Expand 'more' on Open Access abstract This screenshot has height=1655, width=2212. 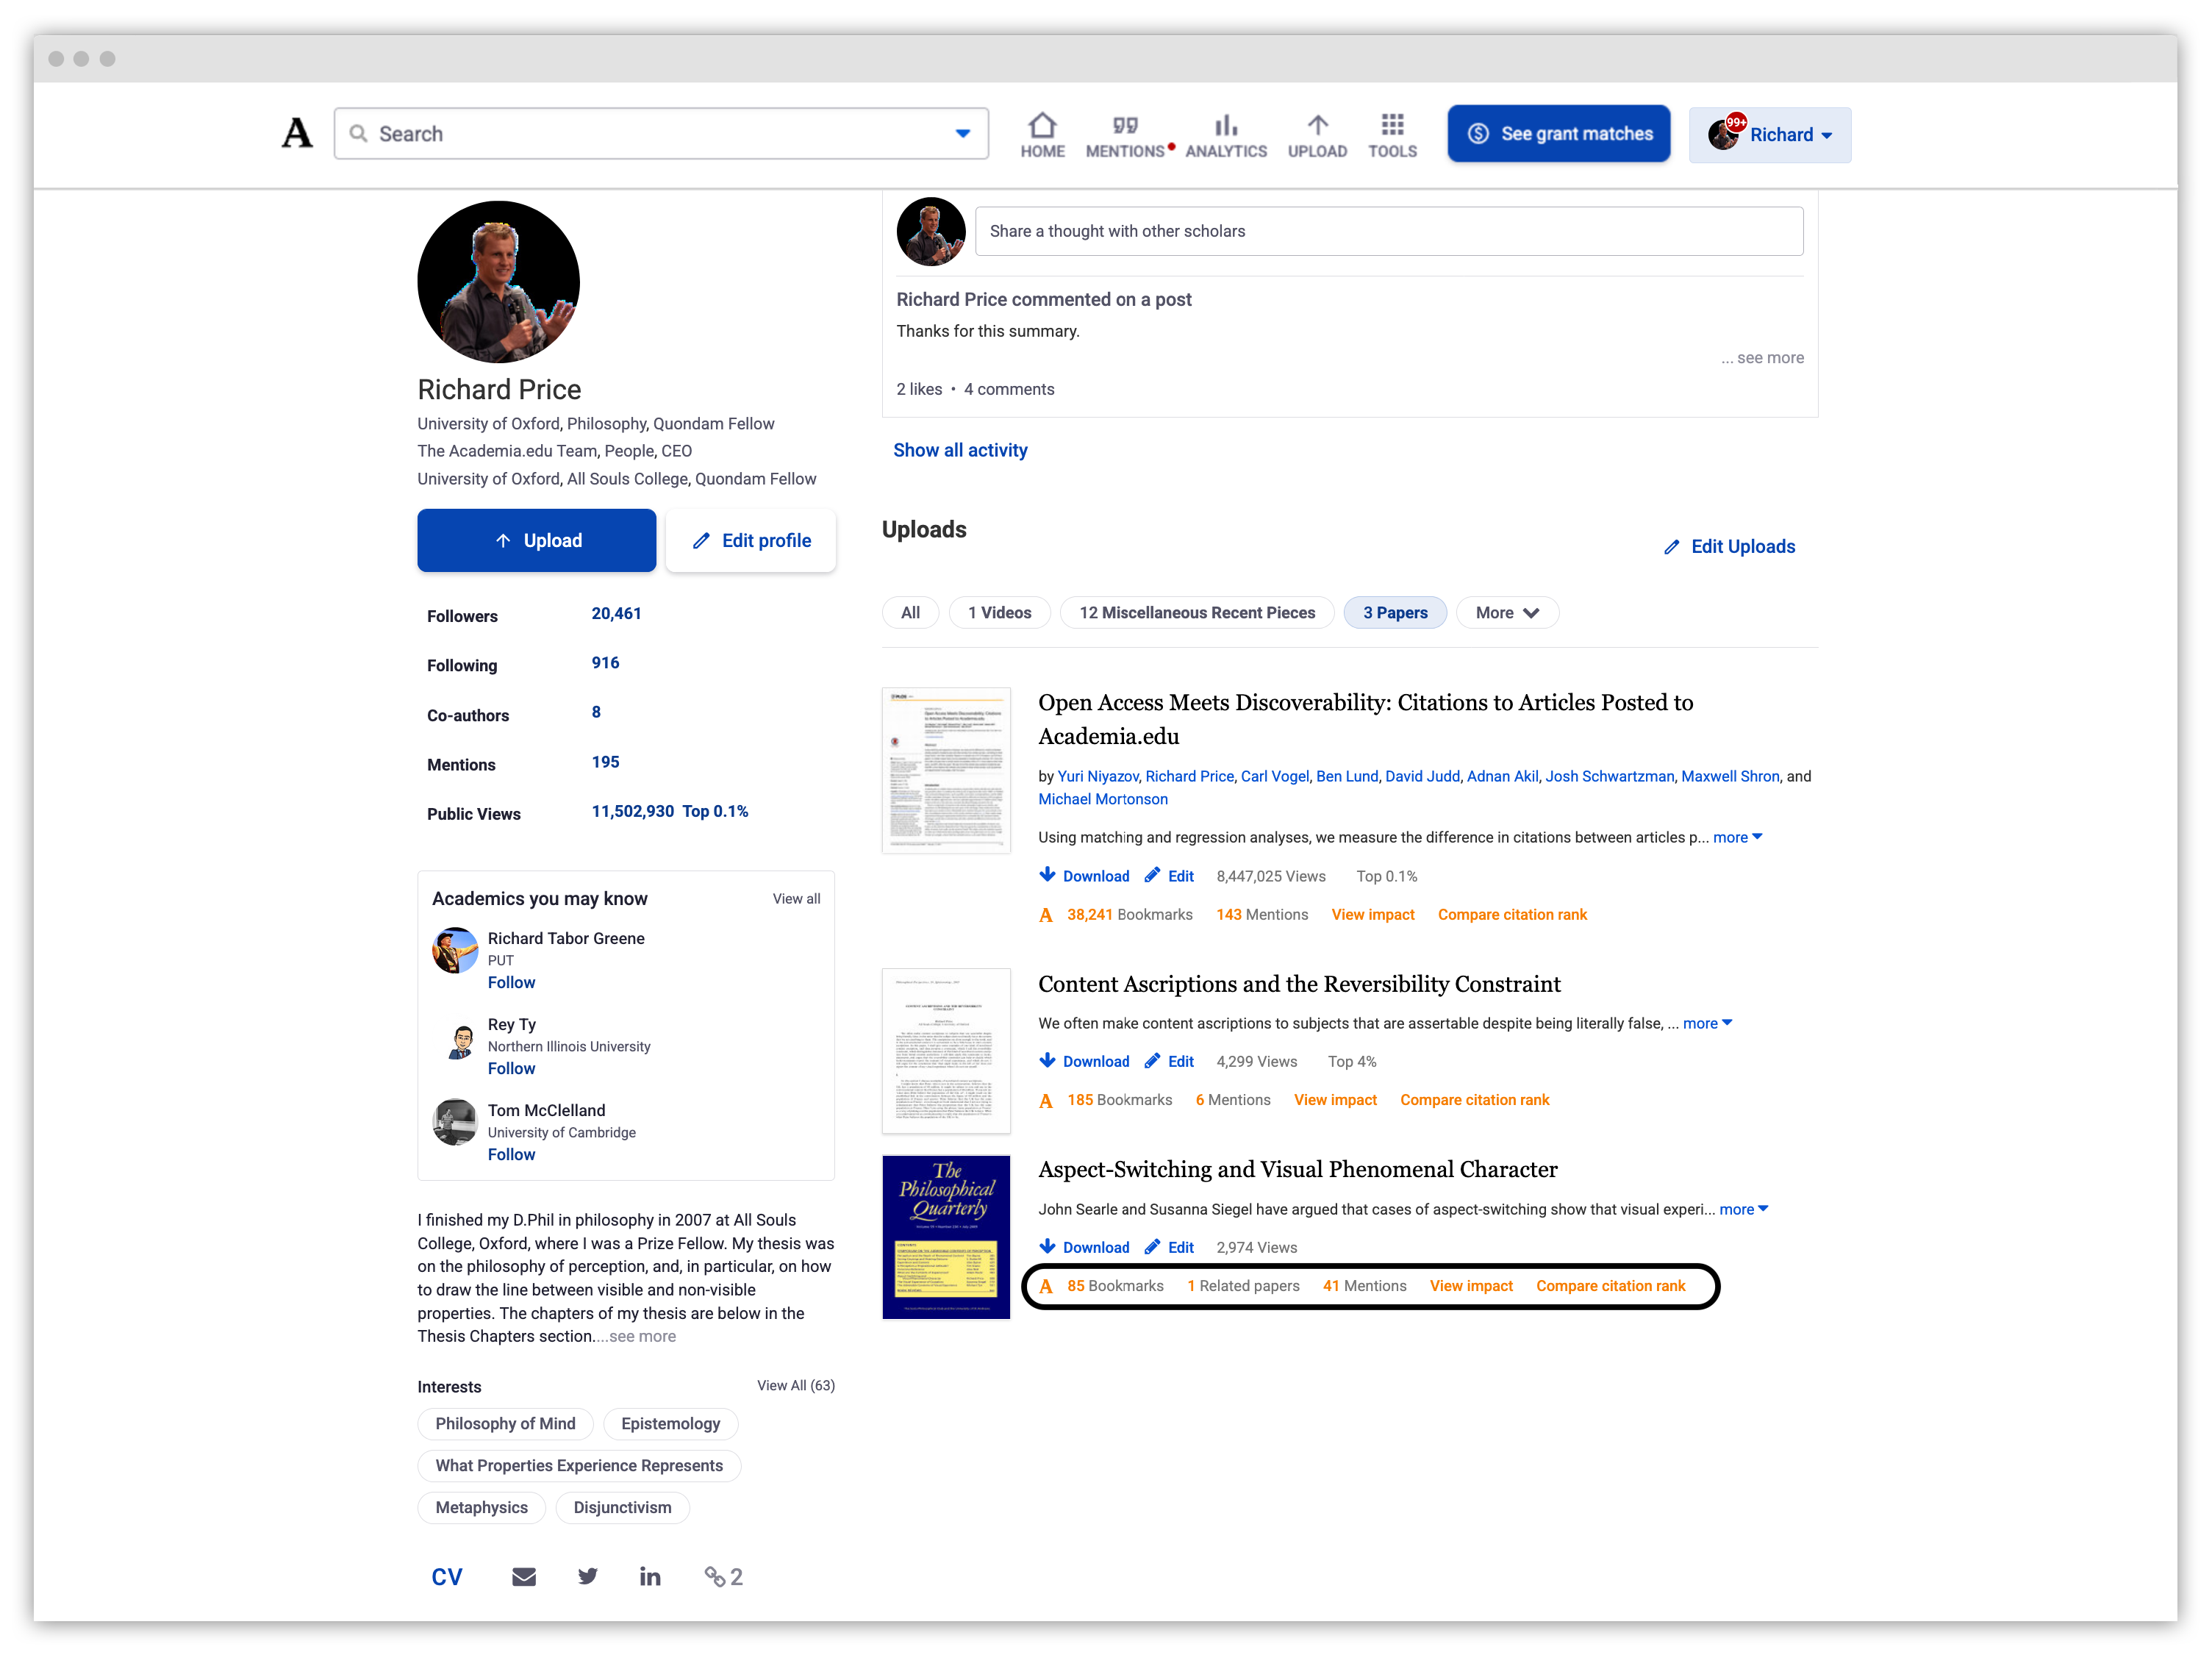(x=1737, y=837)
